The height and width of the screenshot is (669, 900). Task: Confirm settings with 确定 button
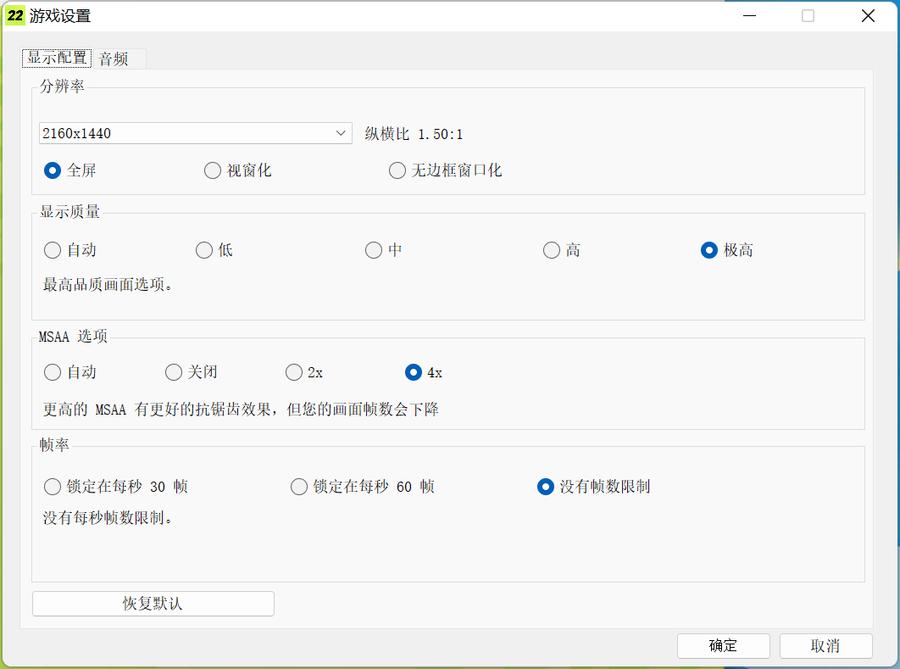click(723, 645)
